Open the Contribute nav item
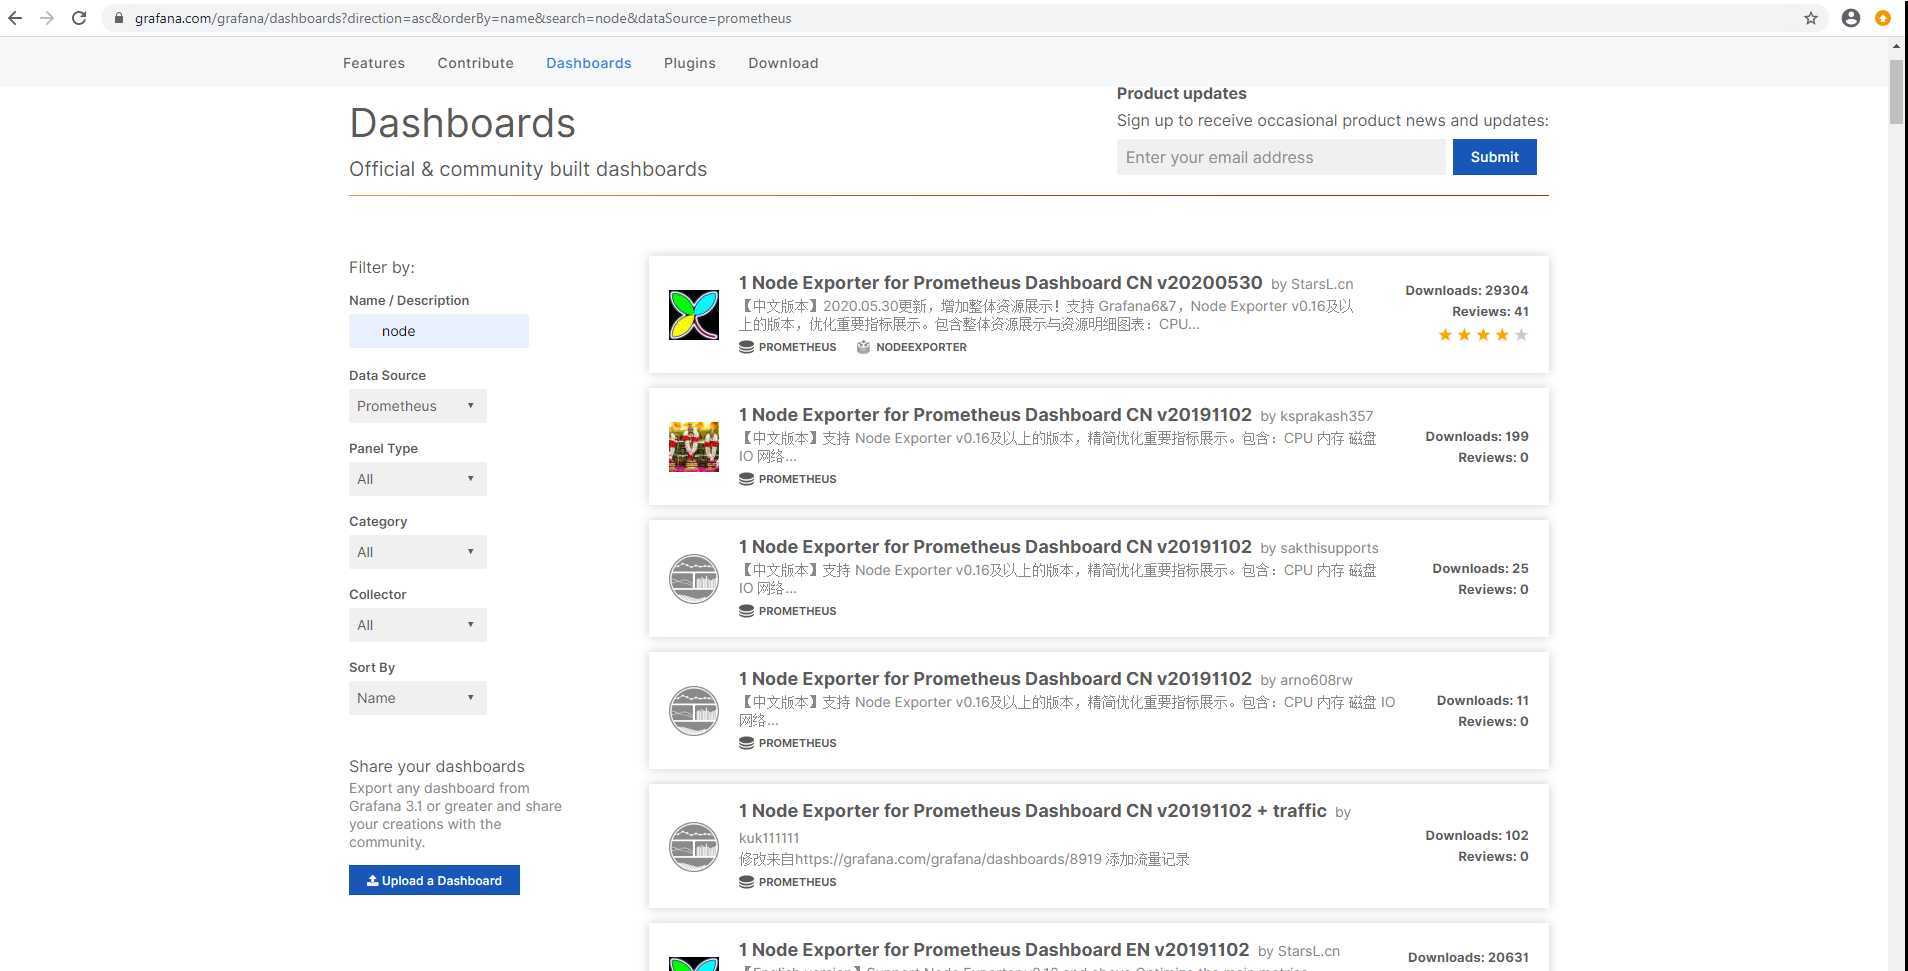Screen dimensions: 1908x971 tap(475, 63)
